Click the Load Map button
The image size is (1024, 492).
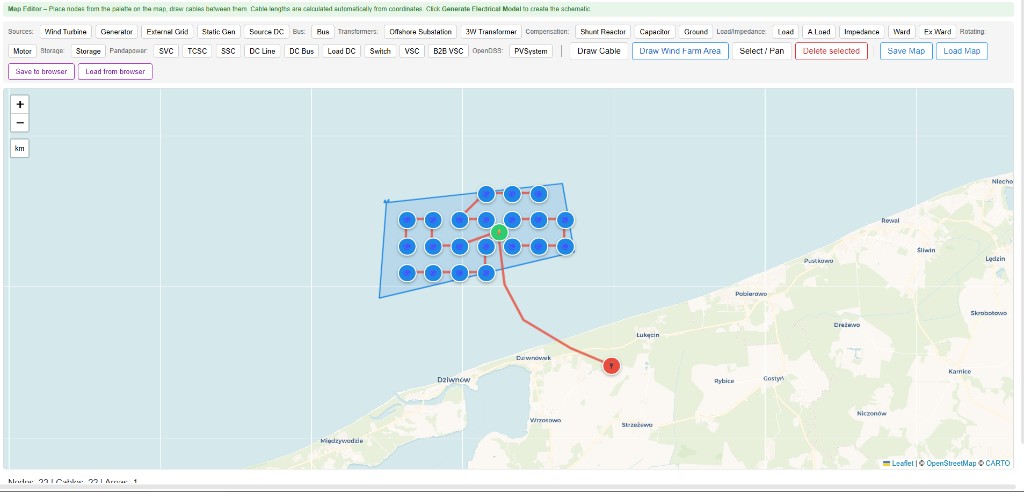coord(962,51)
